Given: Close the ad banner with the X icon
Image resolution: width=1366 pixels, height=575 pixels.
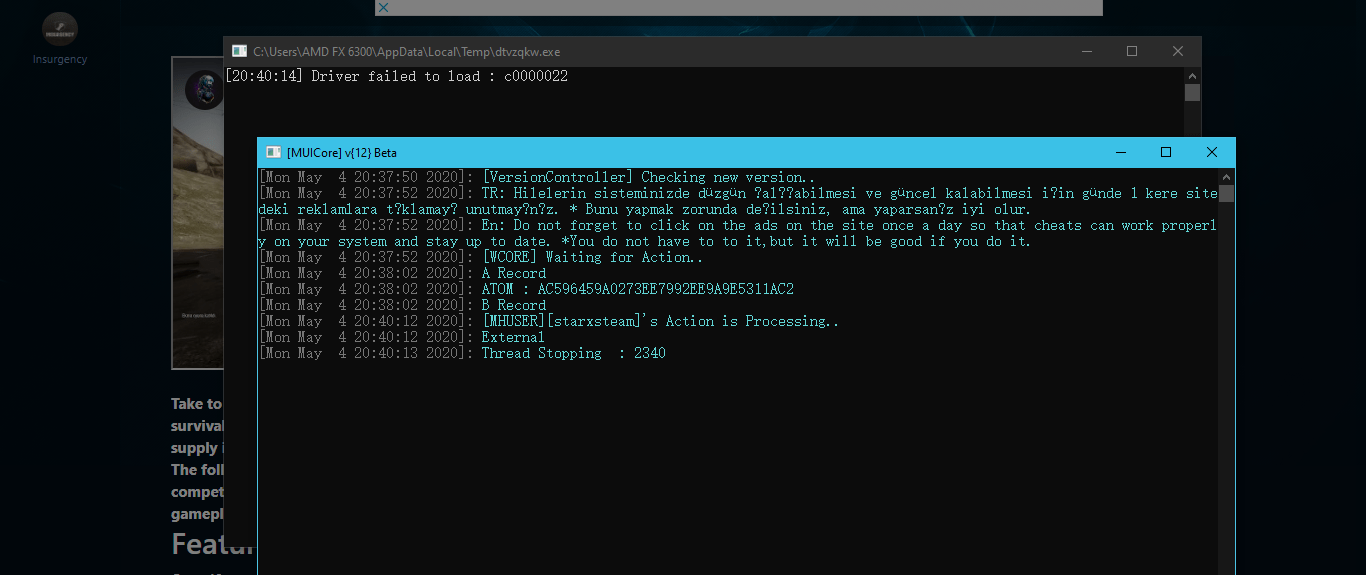Looking at the screenshot, I should 383,7.
